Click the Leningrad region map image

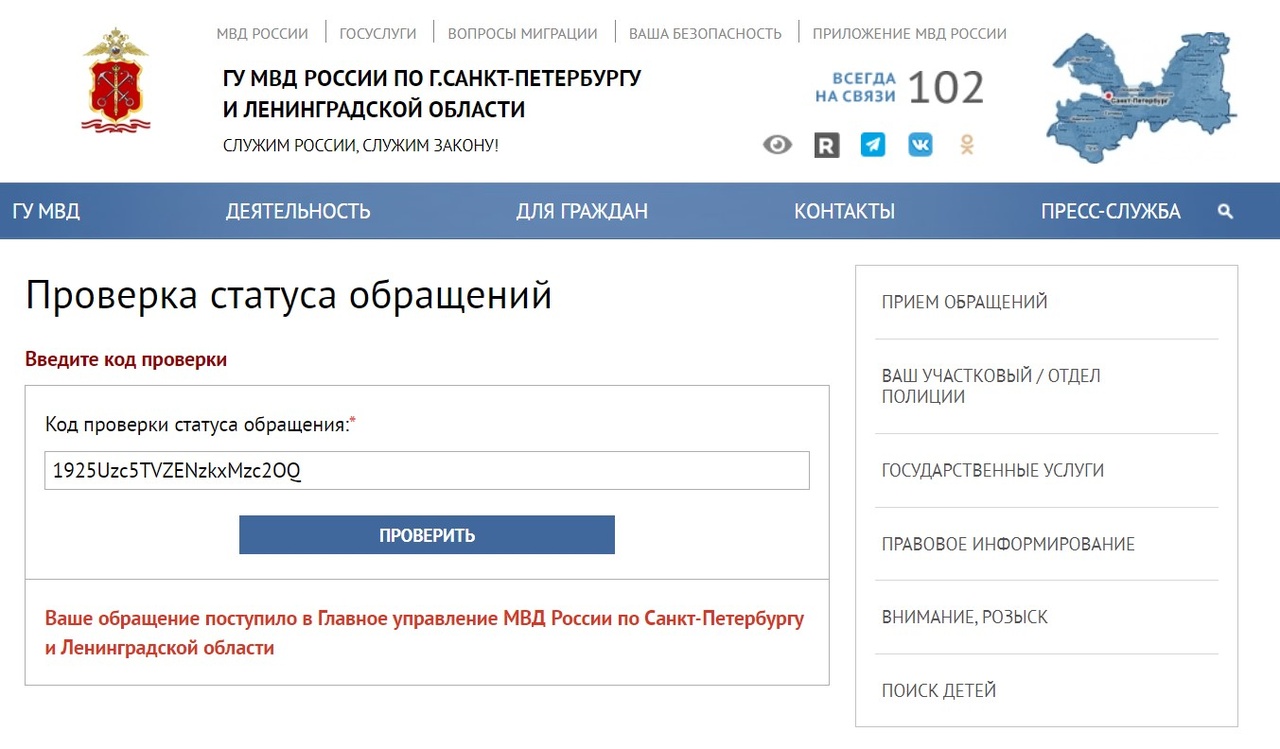[1141, 97]
